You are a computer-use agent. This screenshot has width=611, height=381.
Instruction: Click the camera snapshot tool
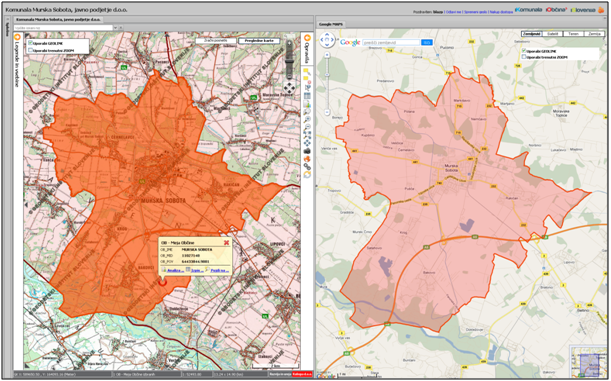307,151
